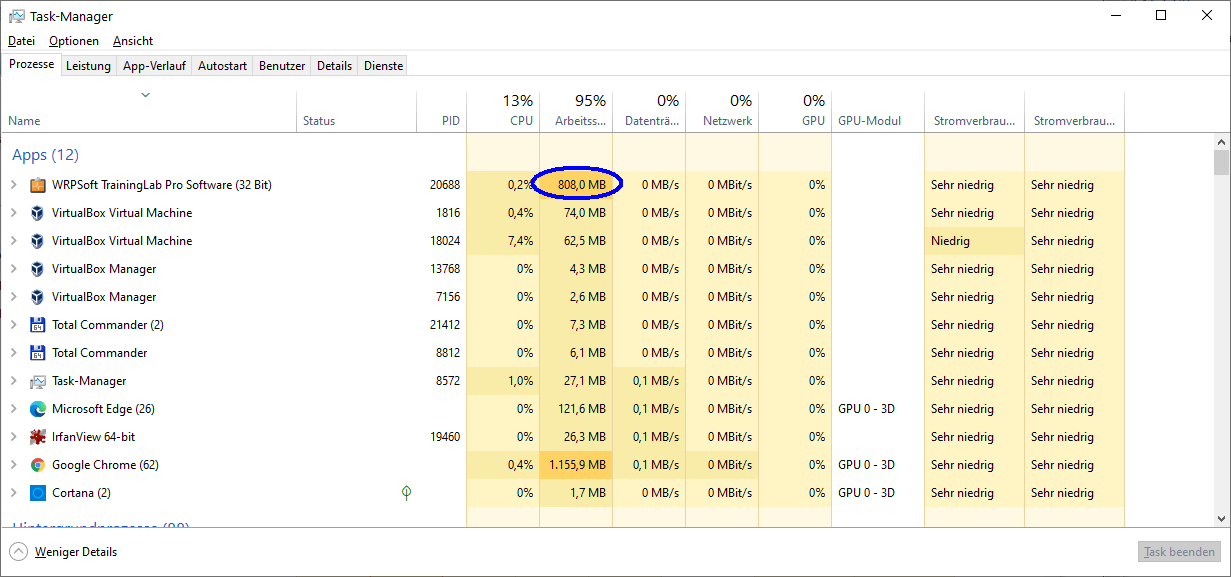Sort by the Name column header
Image resolution: width=1231 pixels, height=577 pixels.
click(x=150, y=111)
